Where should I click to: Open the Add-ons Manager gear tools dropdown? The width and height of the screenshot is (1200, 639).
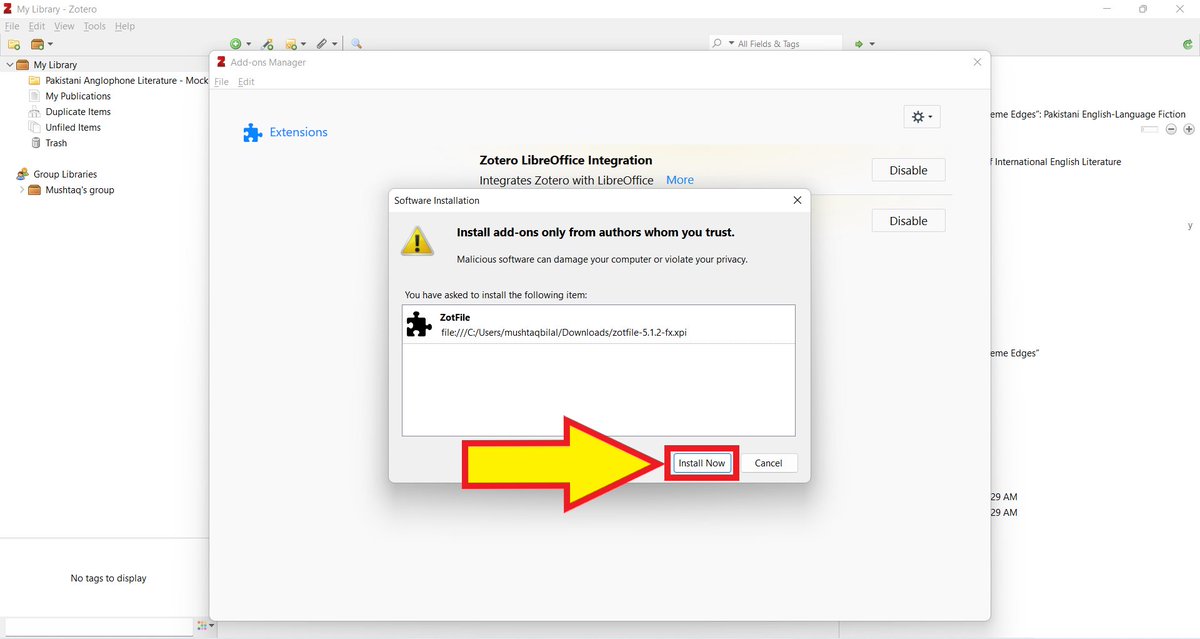click(922, 117)
